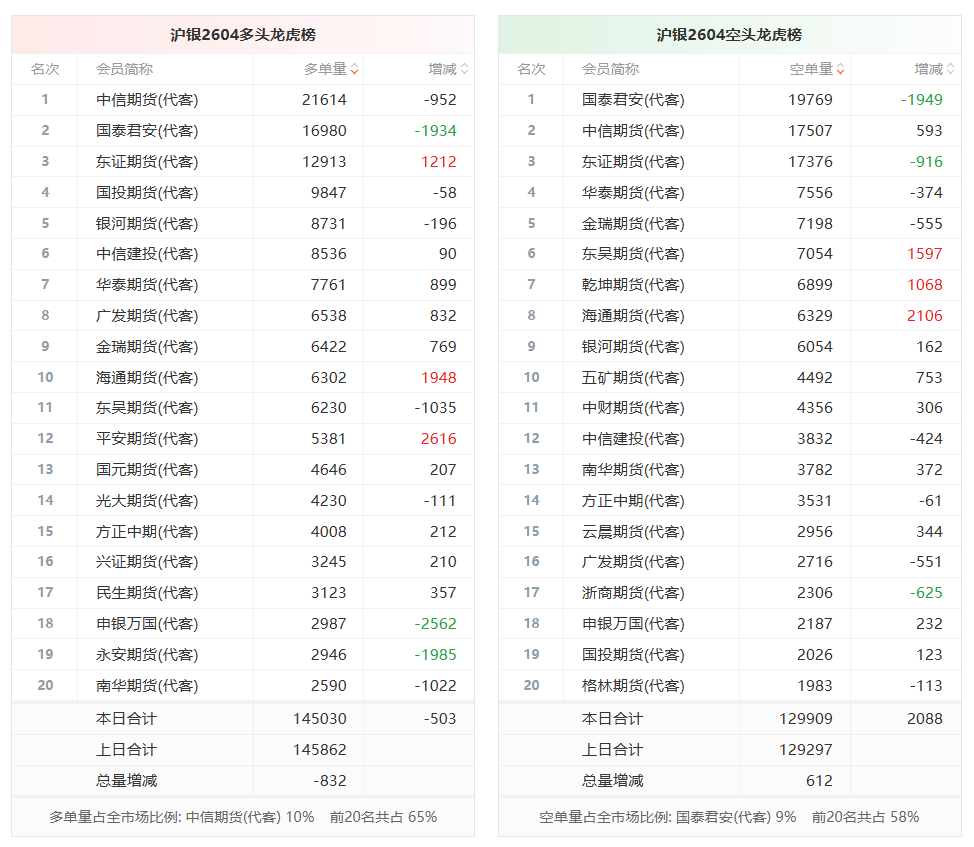Select 海通期货(代客) in short table
This screenshot has height=847, width=974.
point(634,316)
